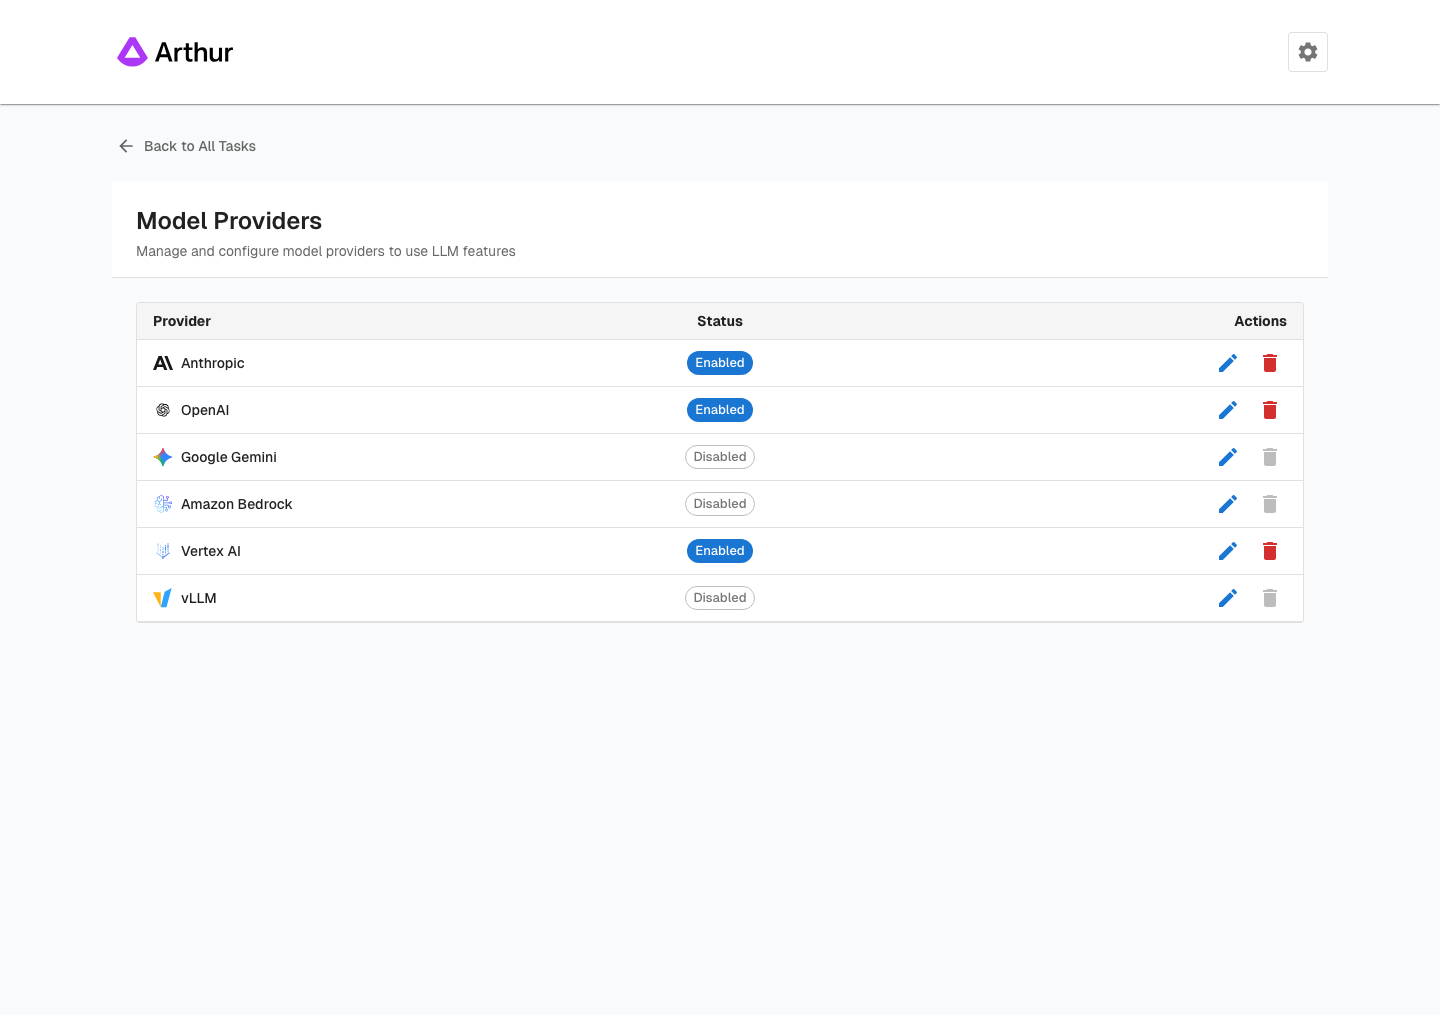Edit the Google Gemini provider settings
The height and width of the screenshot is (1015, 1440).
[x=1228, y=457]
